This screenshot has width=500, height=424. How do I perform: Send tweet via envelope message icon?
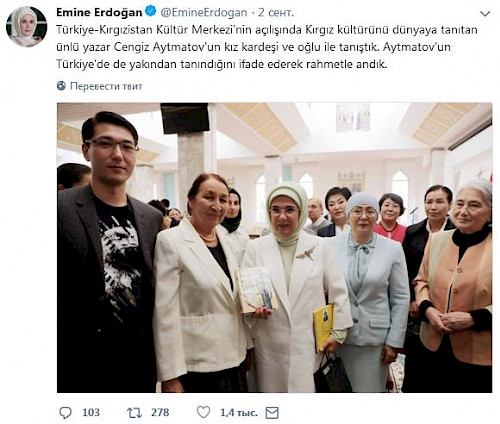(x=272, y=413)
